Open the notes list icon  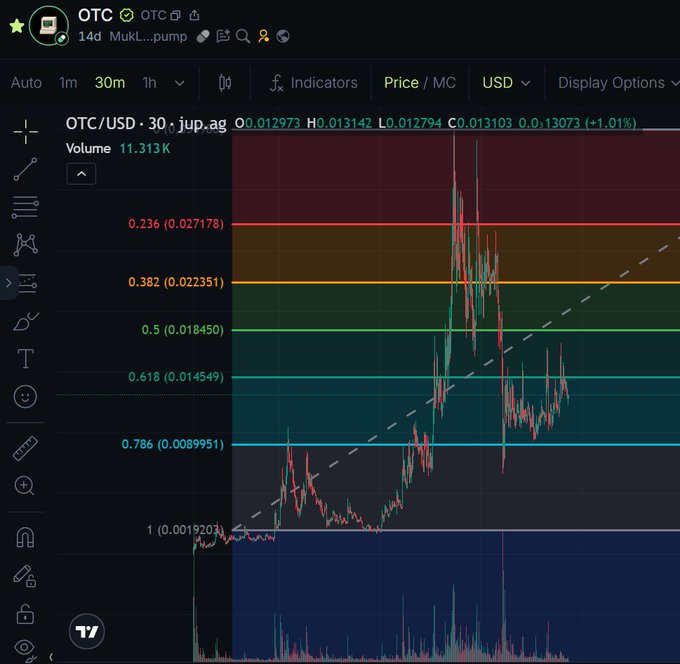(x=223, y=36)
